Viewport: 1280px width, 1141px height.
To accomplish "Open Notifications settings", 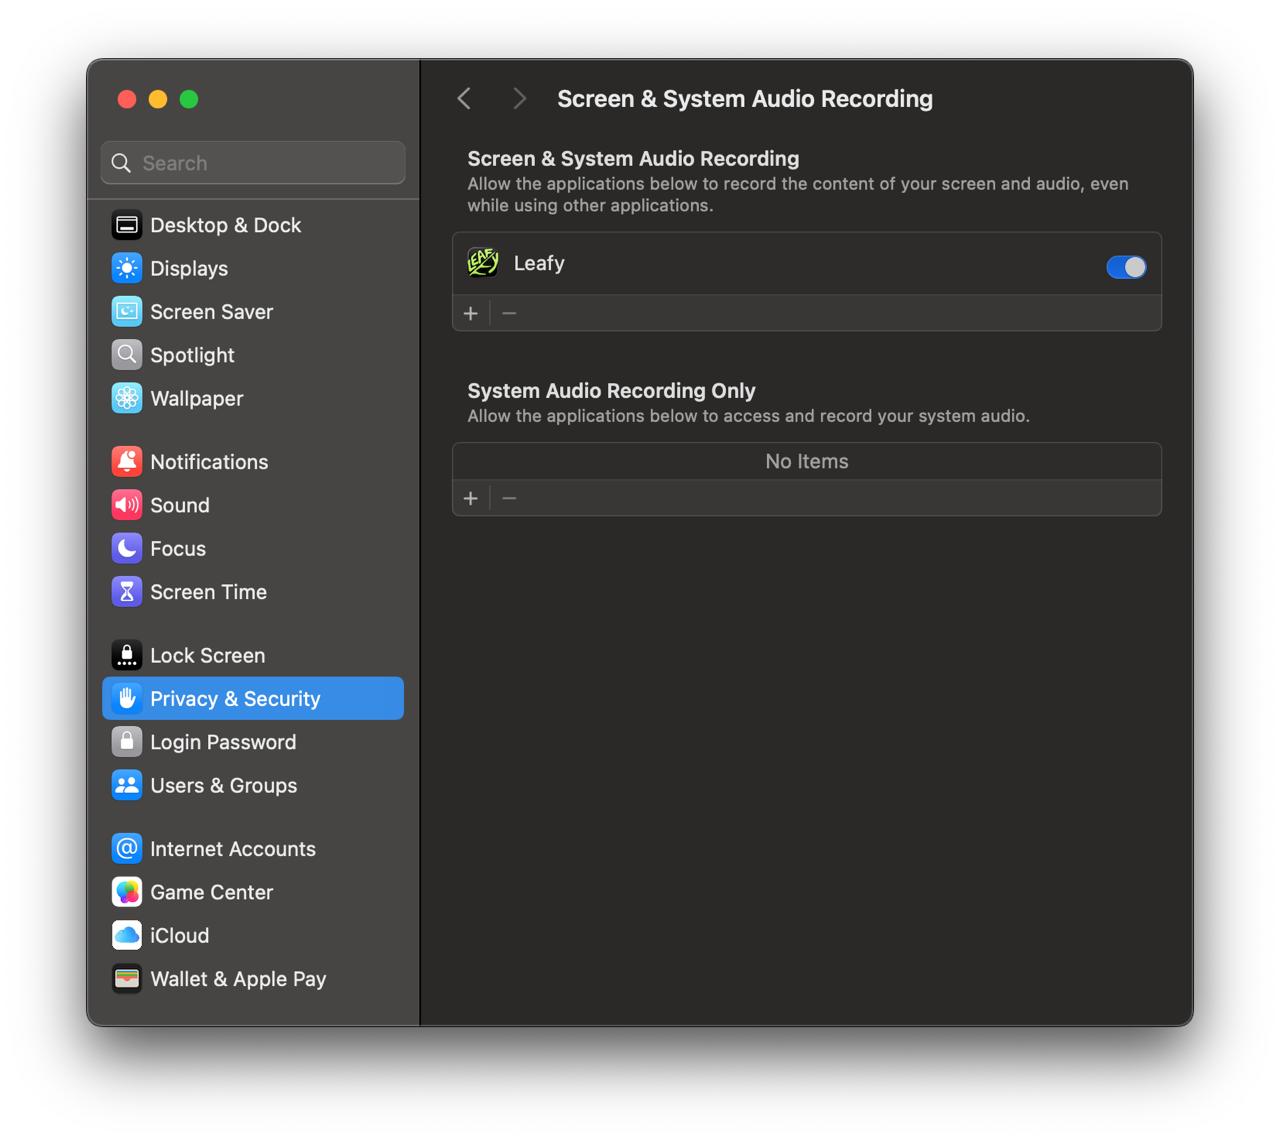I will point(253,462).
